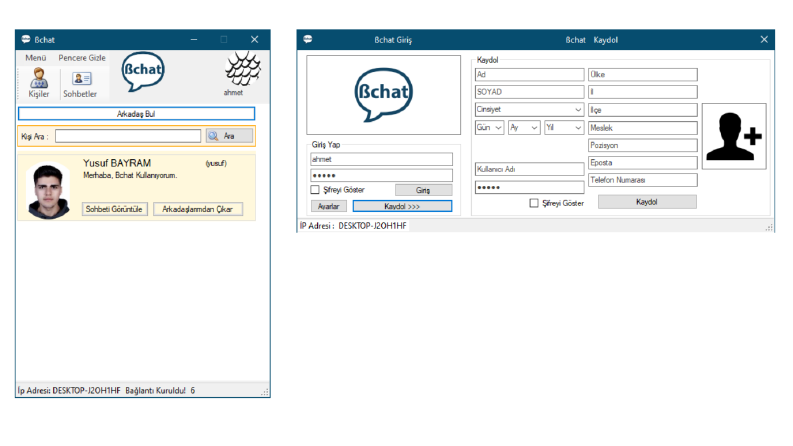Close the Bchat Giriş window
The image size is (793, 446).
pos(764,39)
